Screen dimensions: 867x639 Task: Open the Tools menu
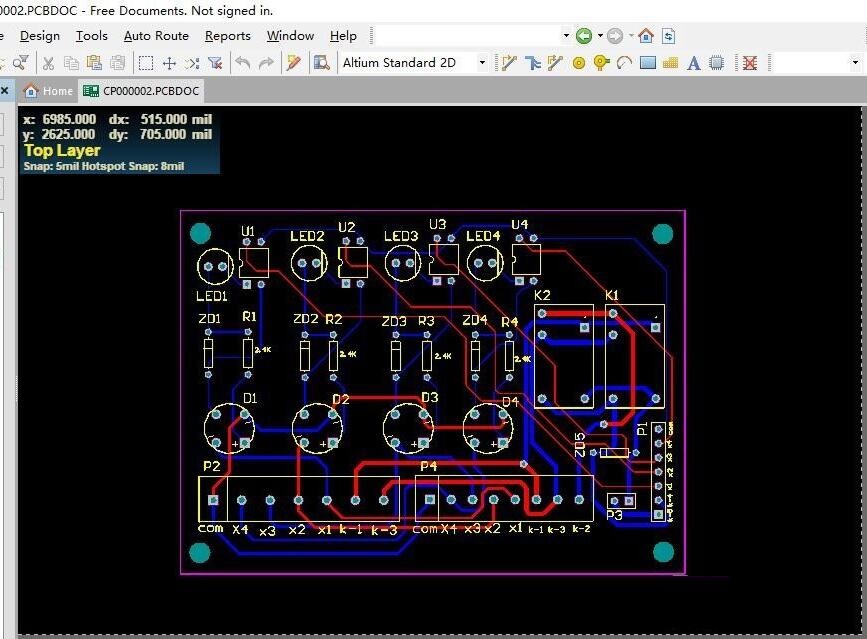tap(92, 36)
